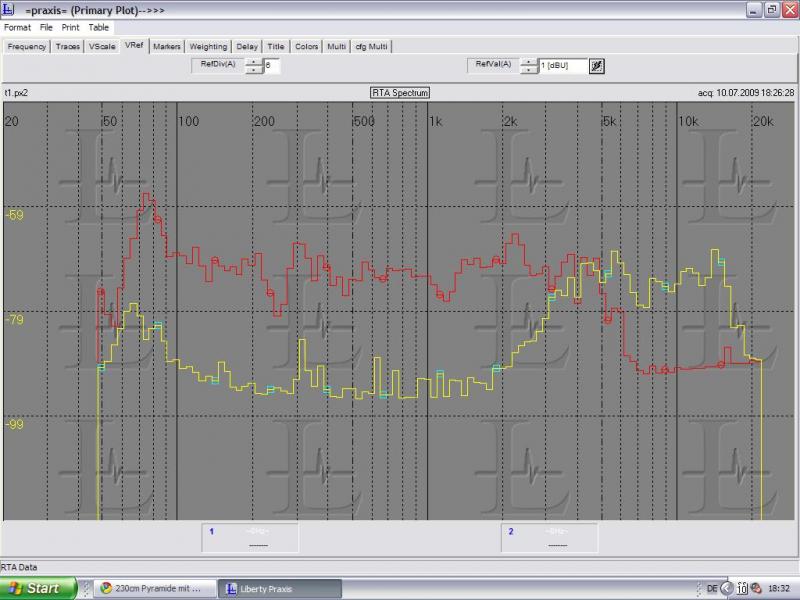Open the Markers tab
The width and height of the screenshot is (800, 600).
click(167, 47)
